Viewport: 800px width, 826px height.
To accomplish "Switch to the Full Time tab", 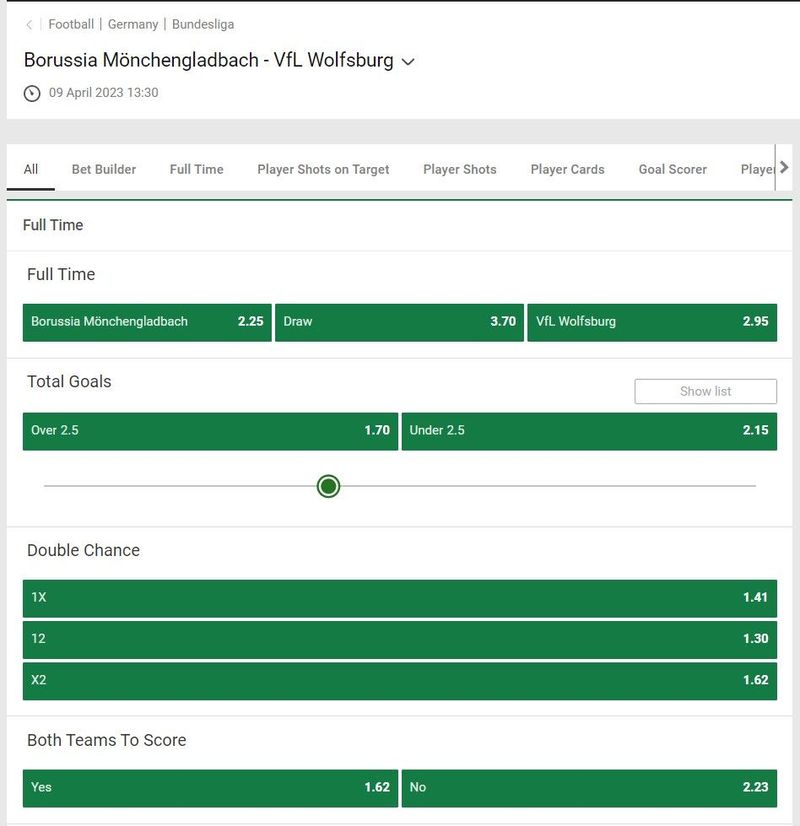I will (196, 169).
